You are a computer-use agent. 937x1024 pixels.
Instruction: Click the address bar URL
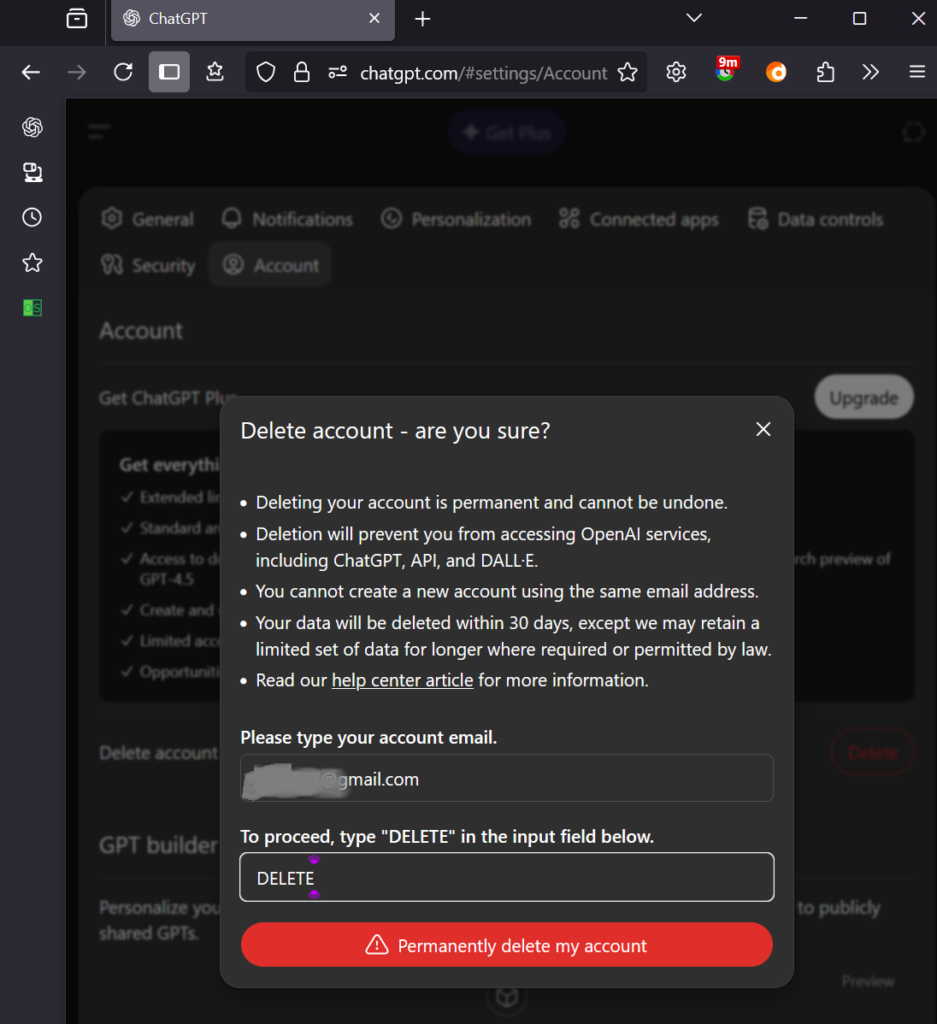pos(484,73)
